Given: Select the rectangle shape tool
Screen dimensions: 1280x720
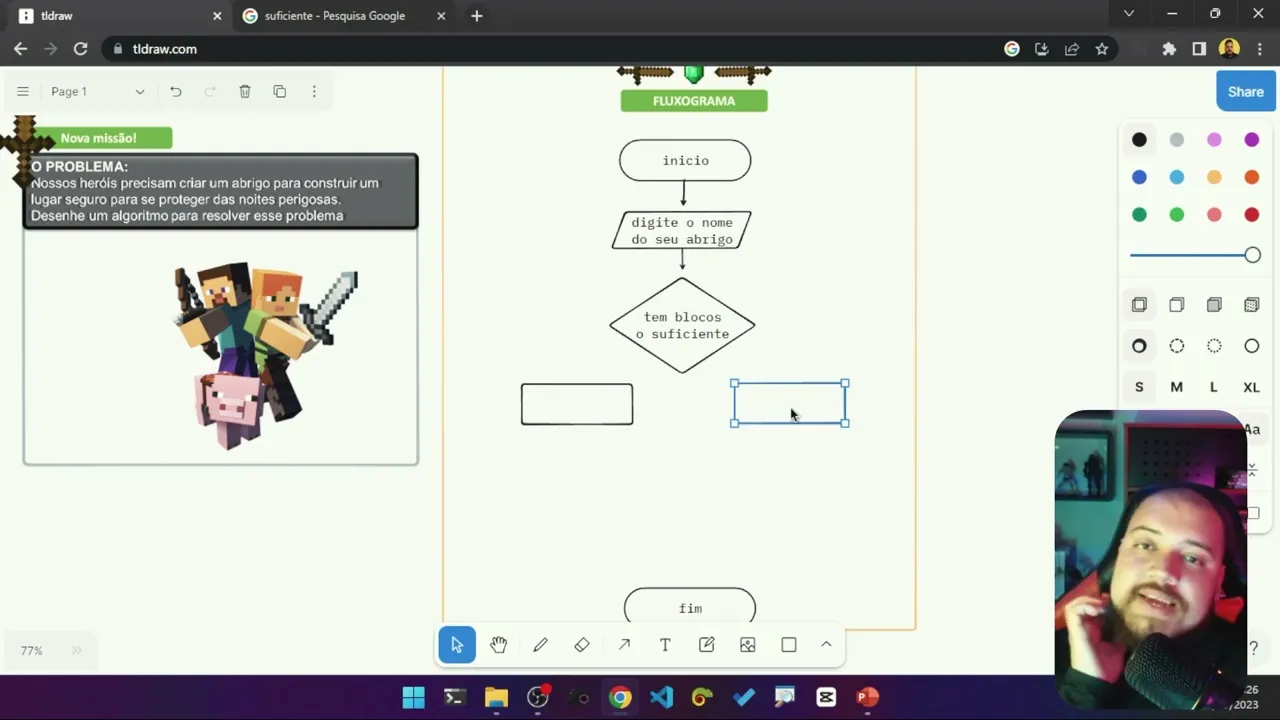Looking at the screenshot, I should pos(789,645).
